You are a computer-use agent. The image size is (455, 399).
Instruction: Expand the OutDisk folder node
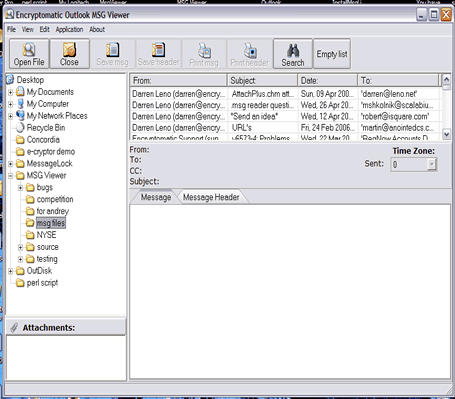click(10, 271)
